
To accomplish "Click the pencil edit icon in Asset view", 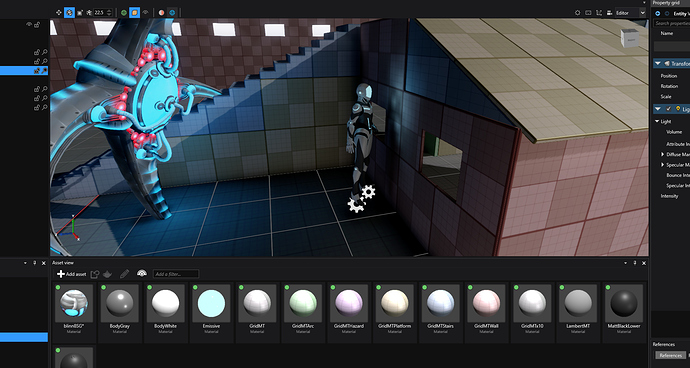I will [125, 274].
